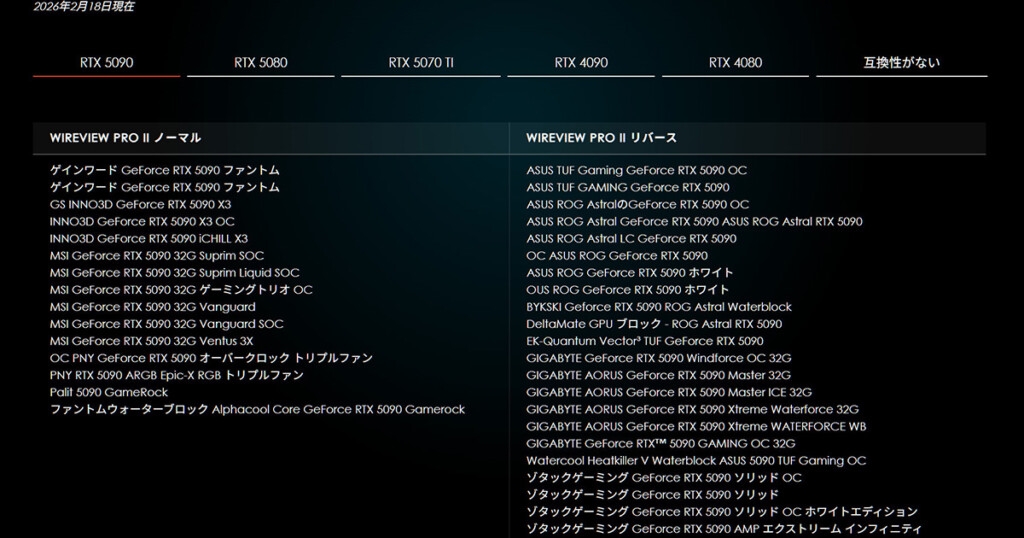Select GS INNO3D GeForce RTX 5090 X3
Image resolution: width=1024 pixels, height=538 pixels.
pos(140,204)
